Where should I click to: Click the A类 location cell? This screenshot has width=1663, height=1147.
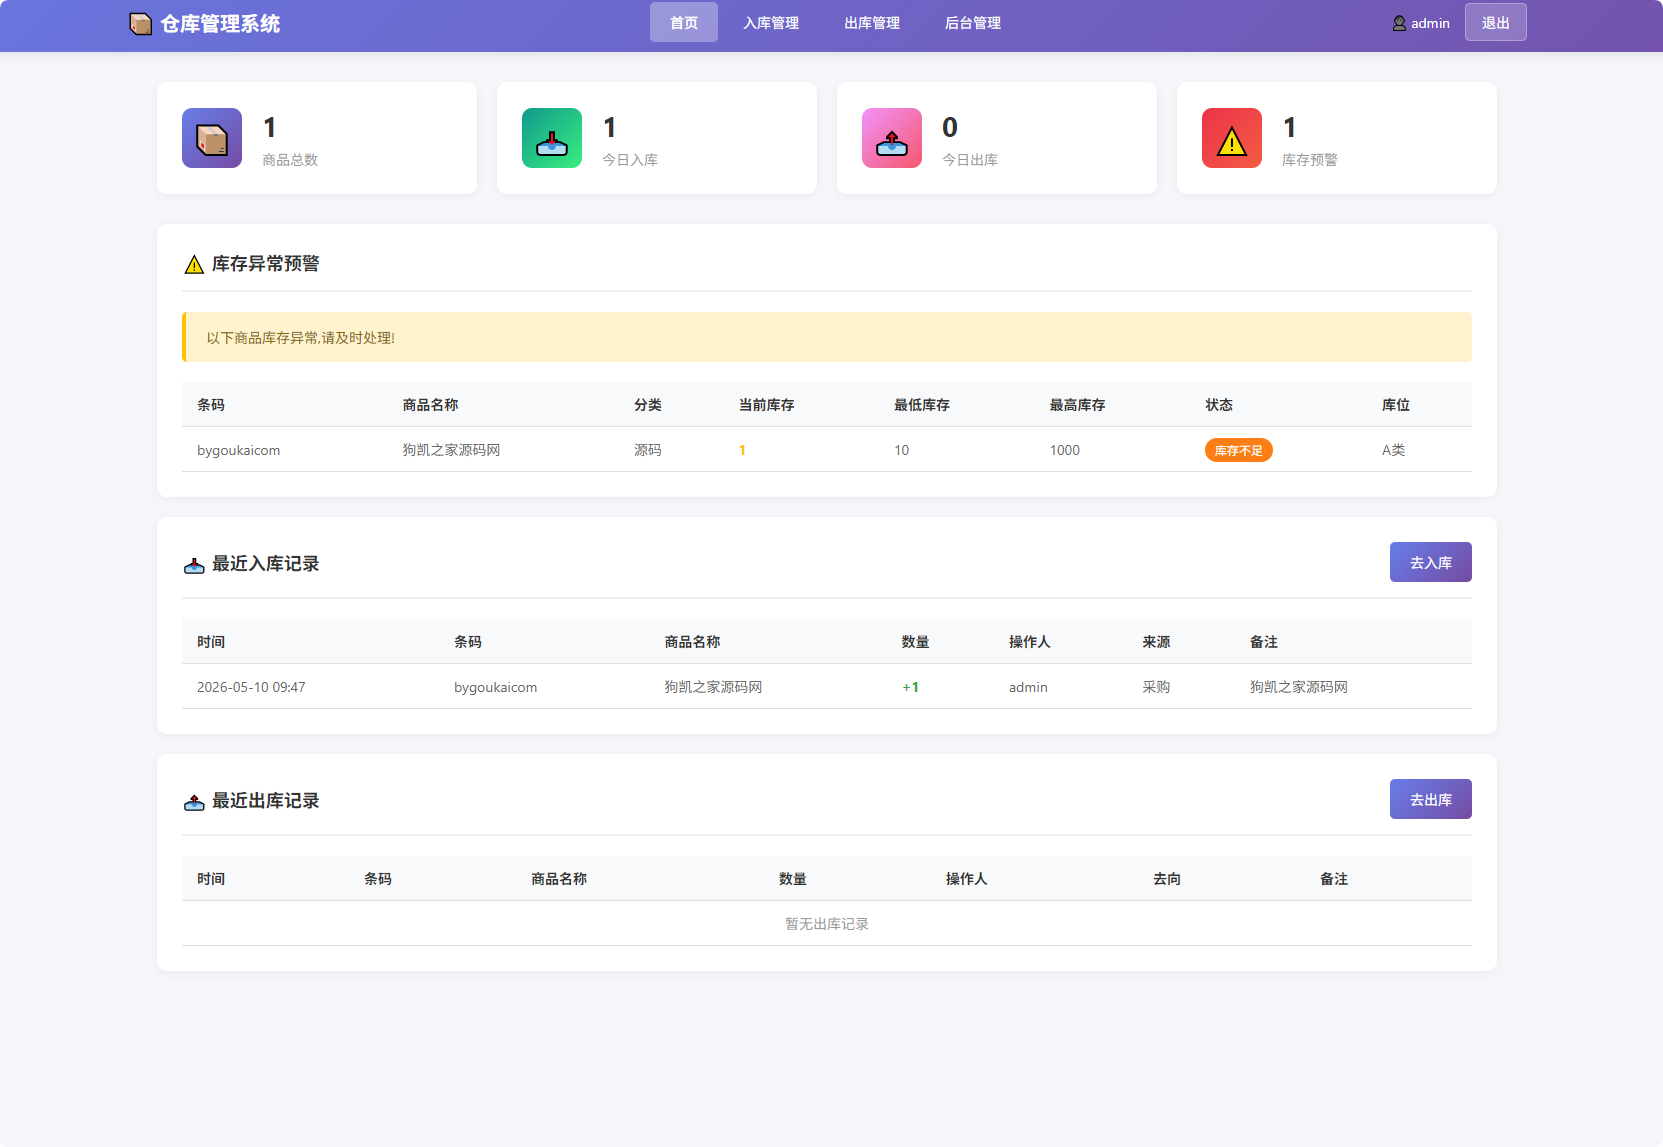click(x=1393, y=450)
